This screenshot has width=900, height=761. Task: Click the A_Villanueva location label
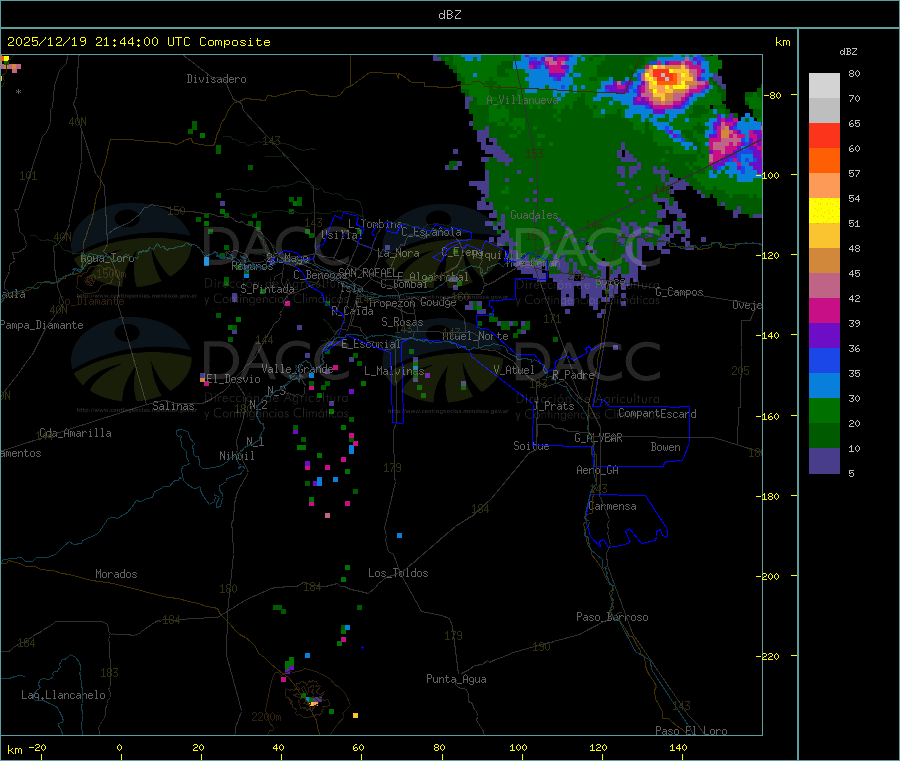click(522, 100)
